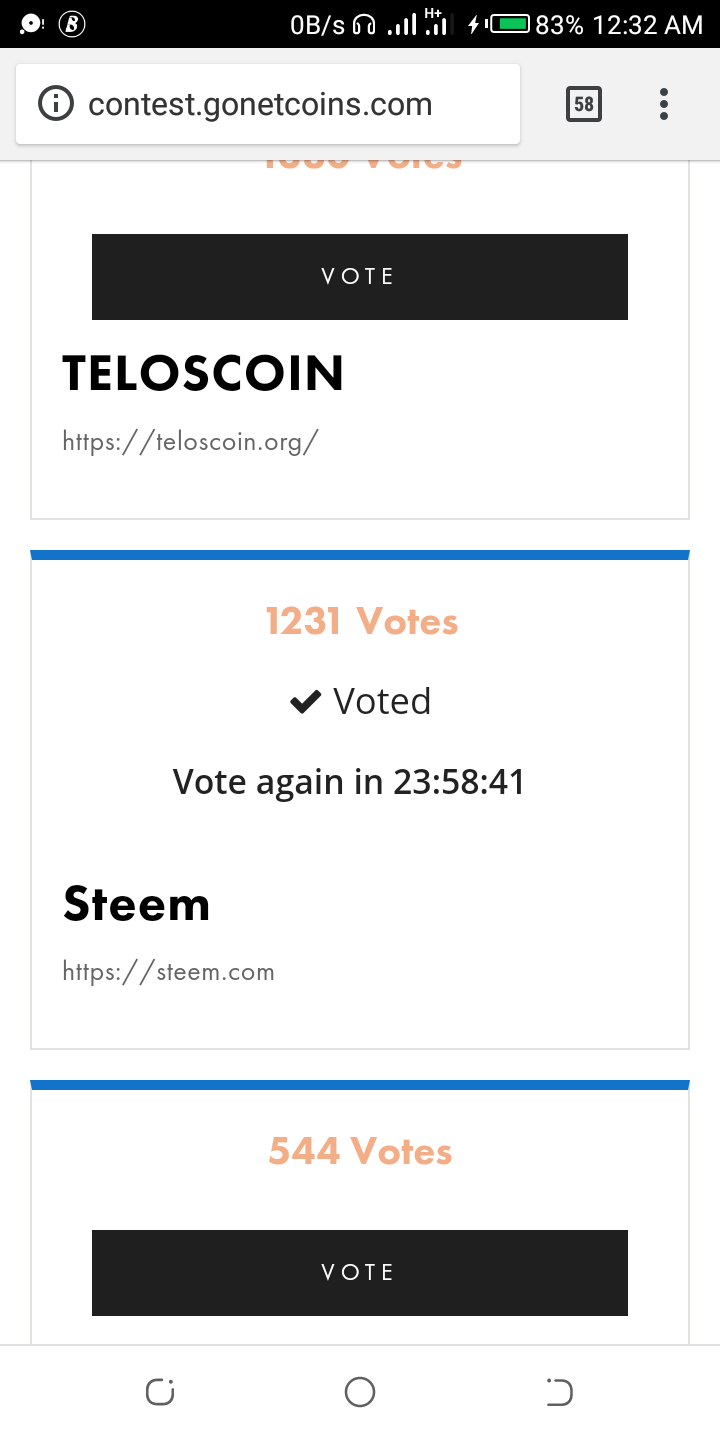Tap the Android recent apps button
The width and height of the screenshot is (720, 1440).
pos(160,1392)
